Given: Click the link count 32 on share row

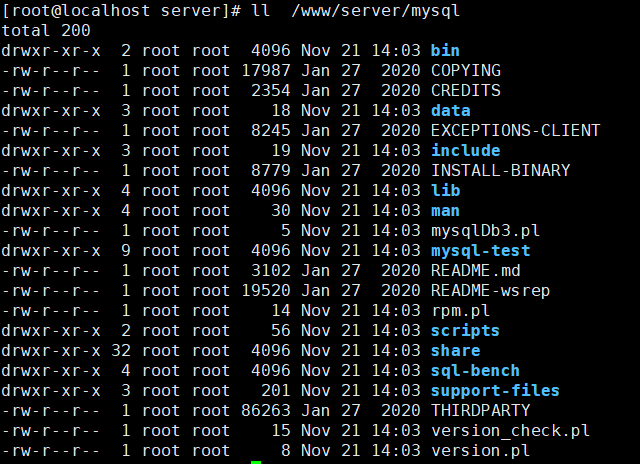Looking at the screenshot, I should pos(121,351).
